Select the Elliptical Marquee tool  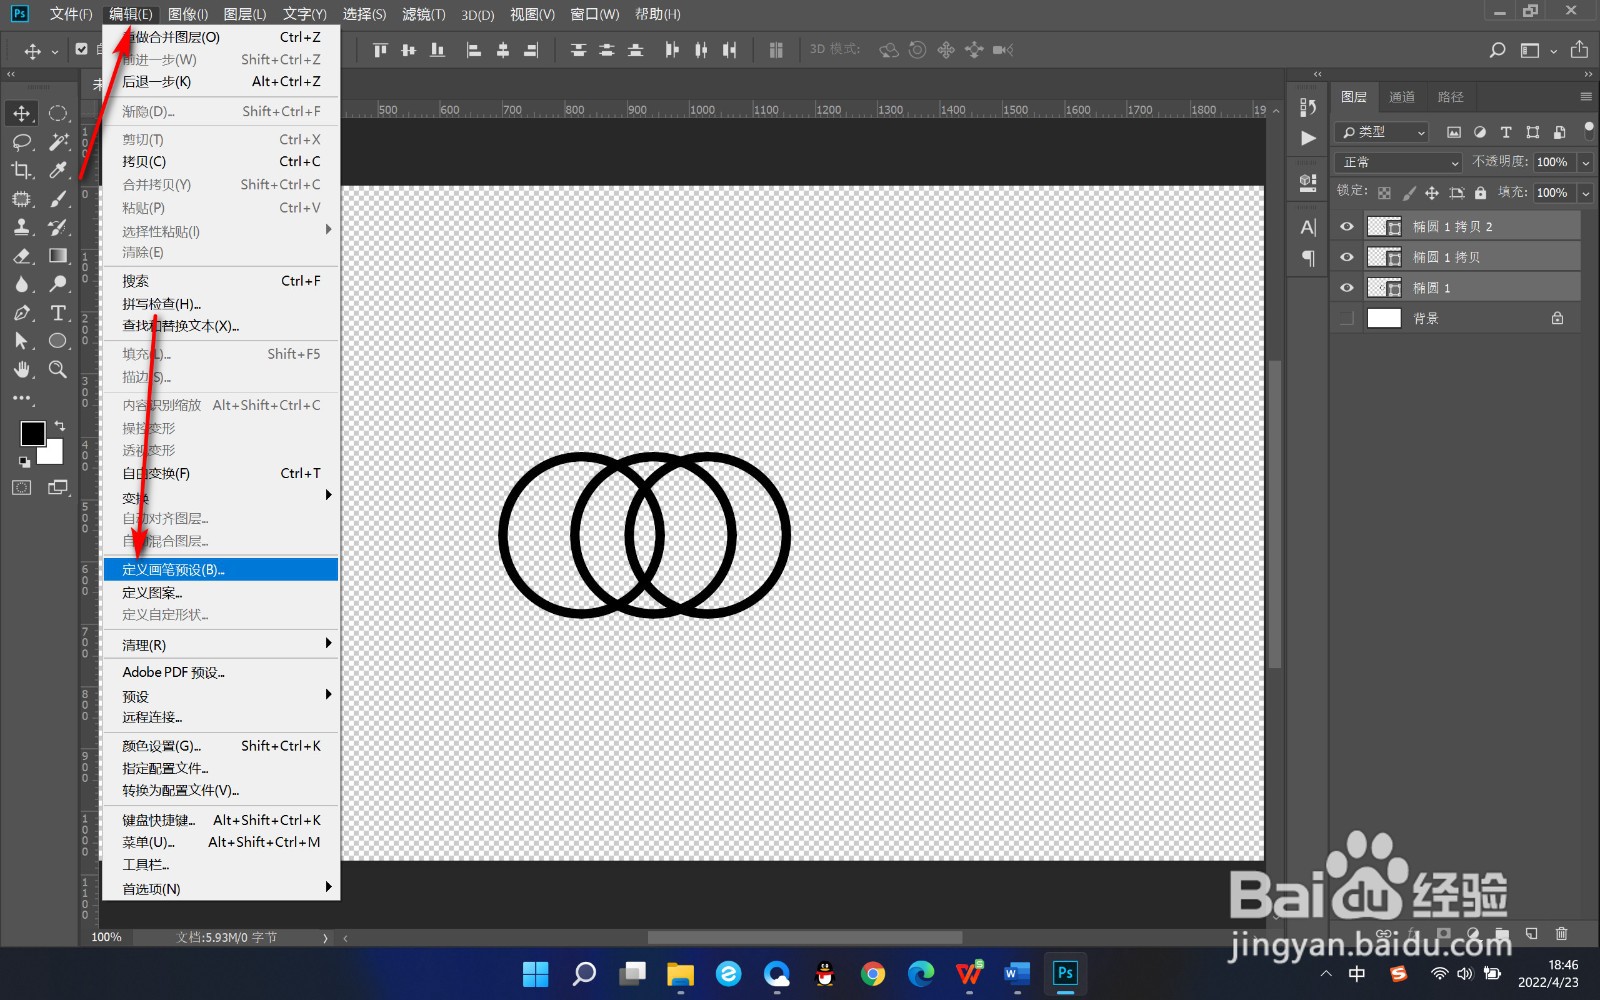[58, 113]
